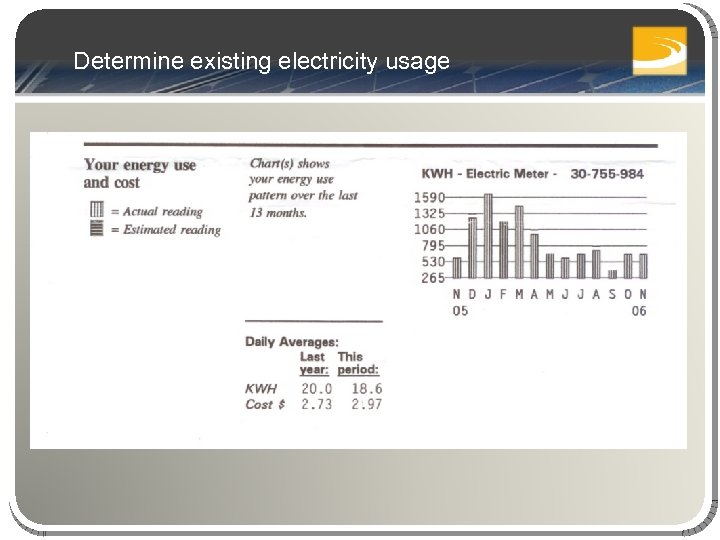The image size is (720, 540).
Task: Click the Estimated reading legend icon
Action: [x=97, y=228]
